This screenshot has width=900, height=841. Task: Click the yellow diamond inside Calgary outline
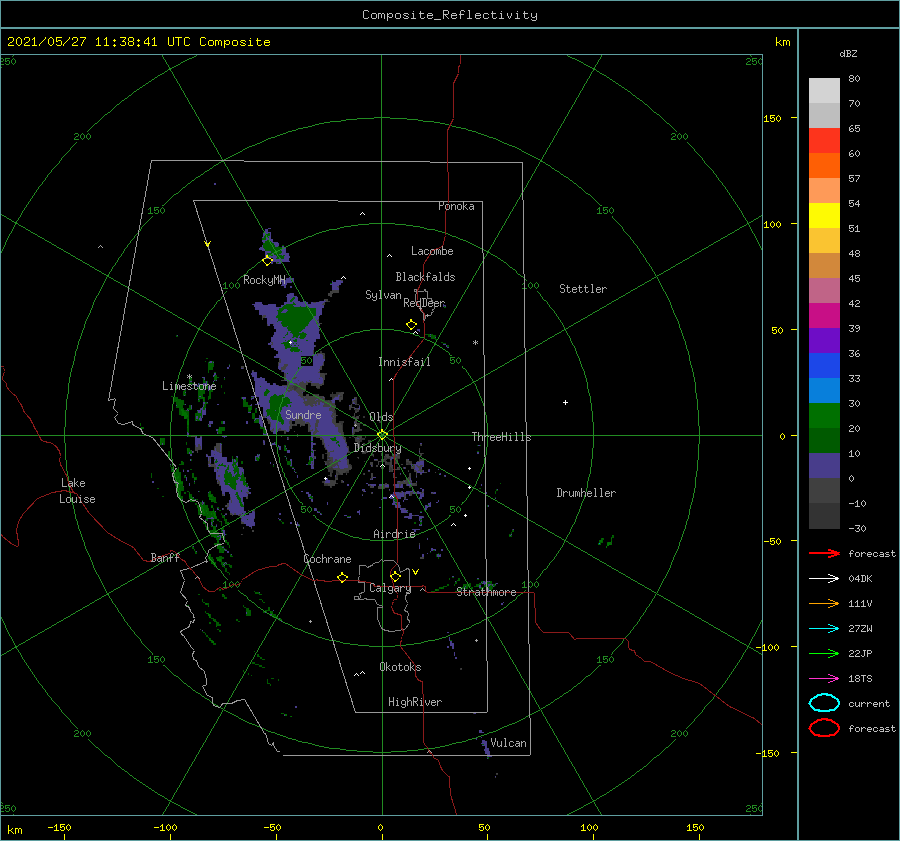click(x=395, y=576)
